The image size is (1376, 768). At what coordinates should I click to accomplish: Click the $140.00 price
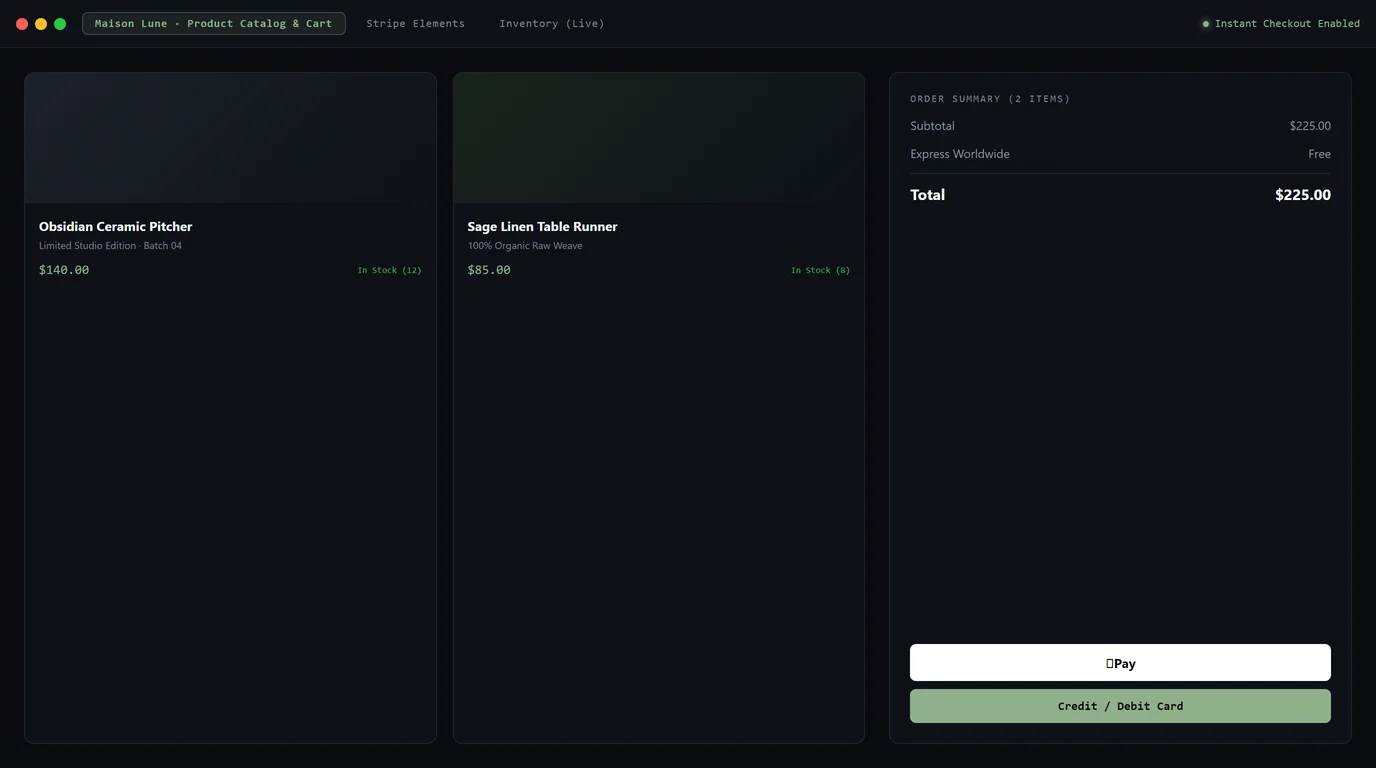pos(64,270)
